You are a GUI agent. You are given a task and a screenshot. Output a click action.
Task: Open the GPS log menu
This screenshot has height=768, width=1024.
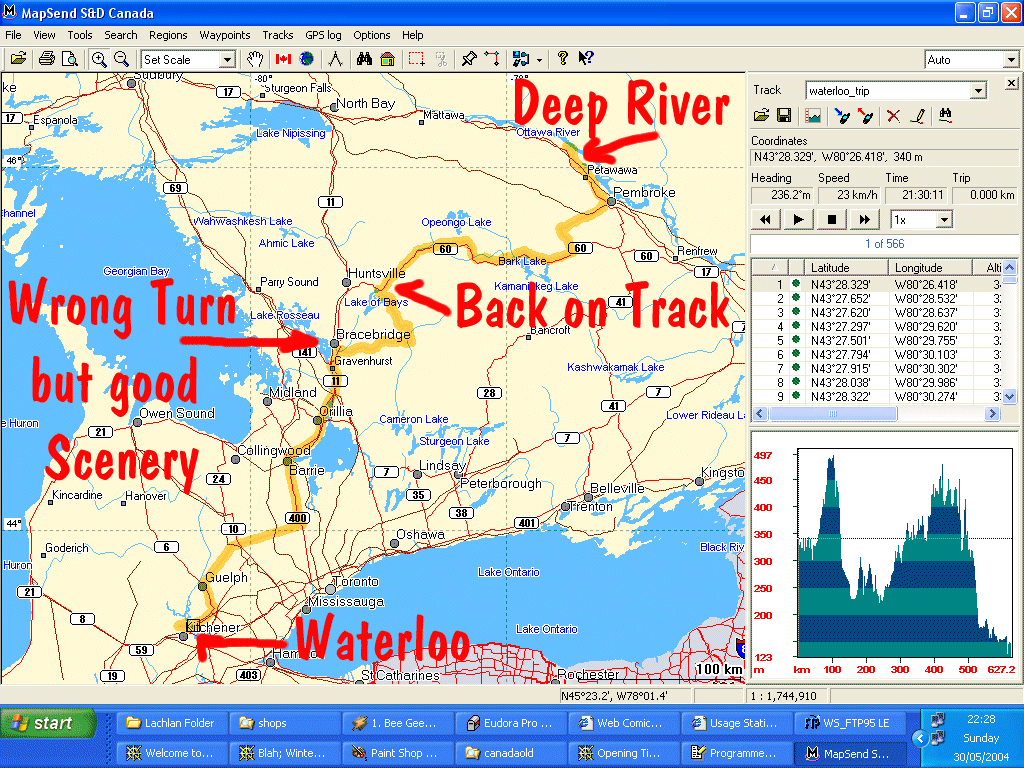(323, 35)
